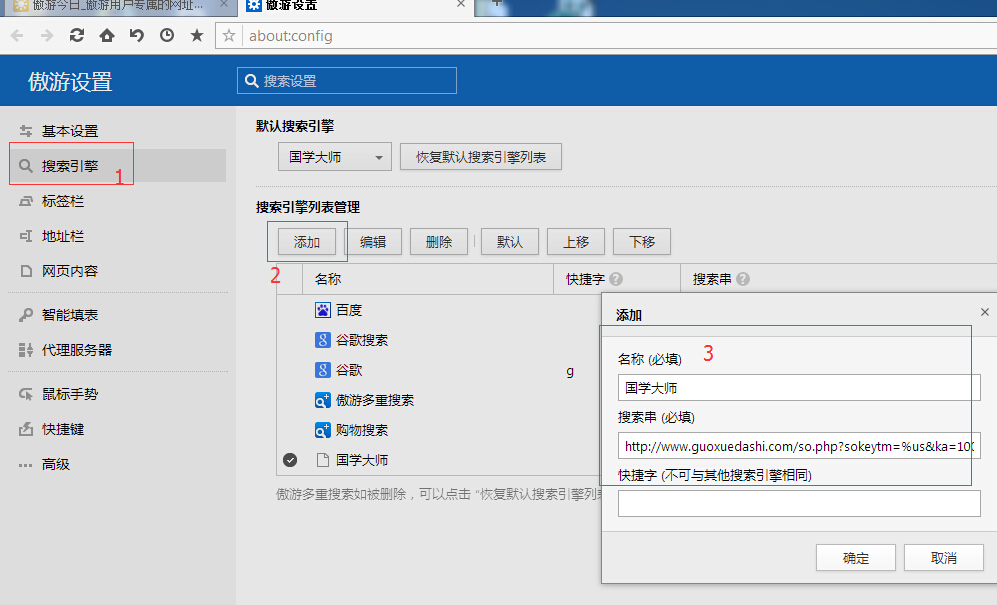Switch to the 傲游今日 browser tab

click(118, 6)
